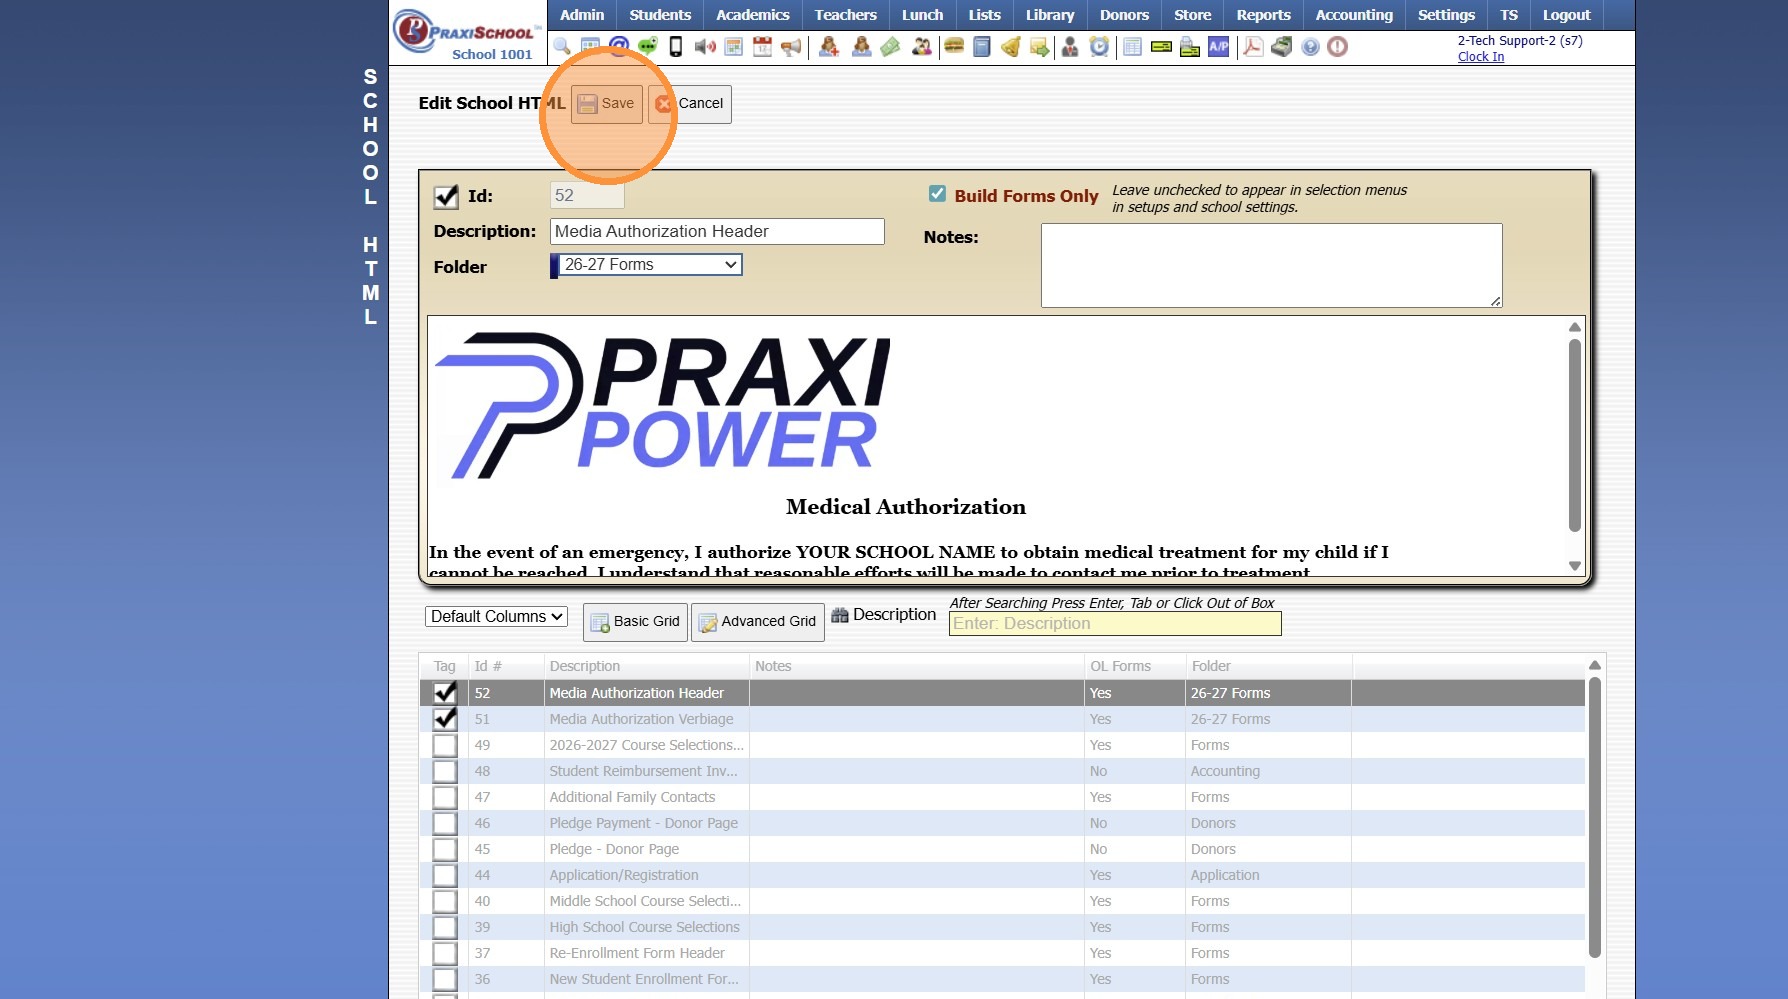Sort by the Folder column header
The height and width of the screenshot is (999, 1788).
coord(1211,666)
